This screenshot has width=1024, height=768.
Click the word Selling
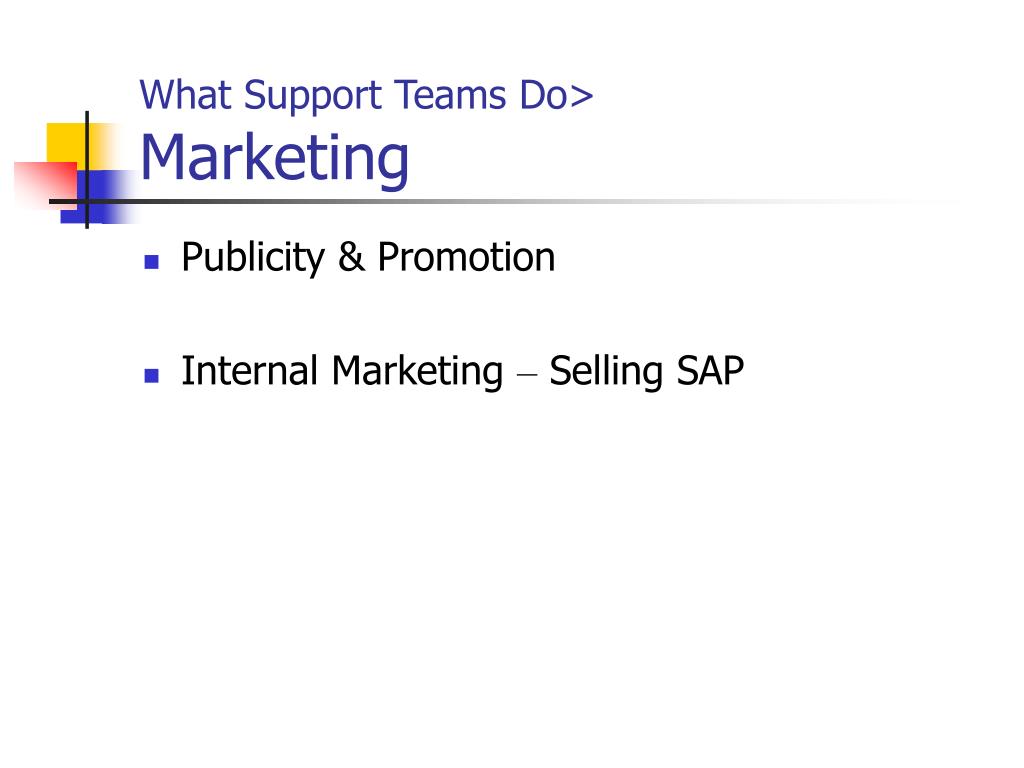click(606, 372)
